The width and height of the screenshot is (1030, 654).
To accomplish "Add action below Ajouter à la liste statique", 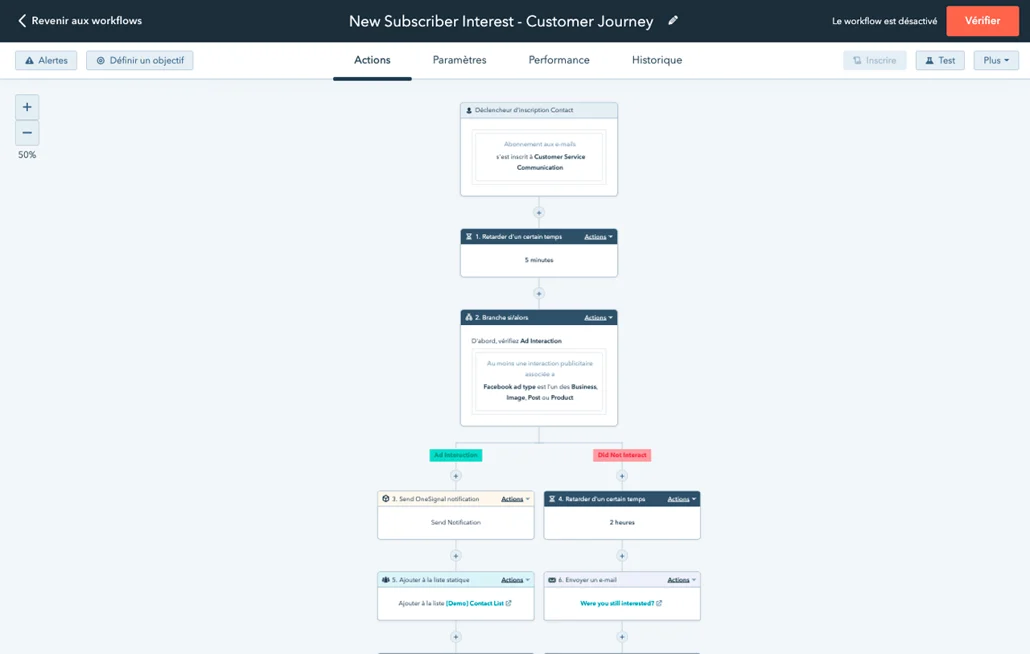I will click(x=456, y=637).
